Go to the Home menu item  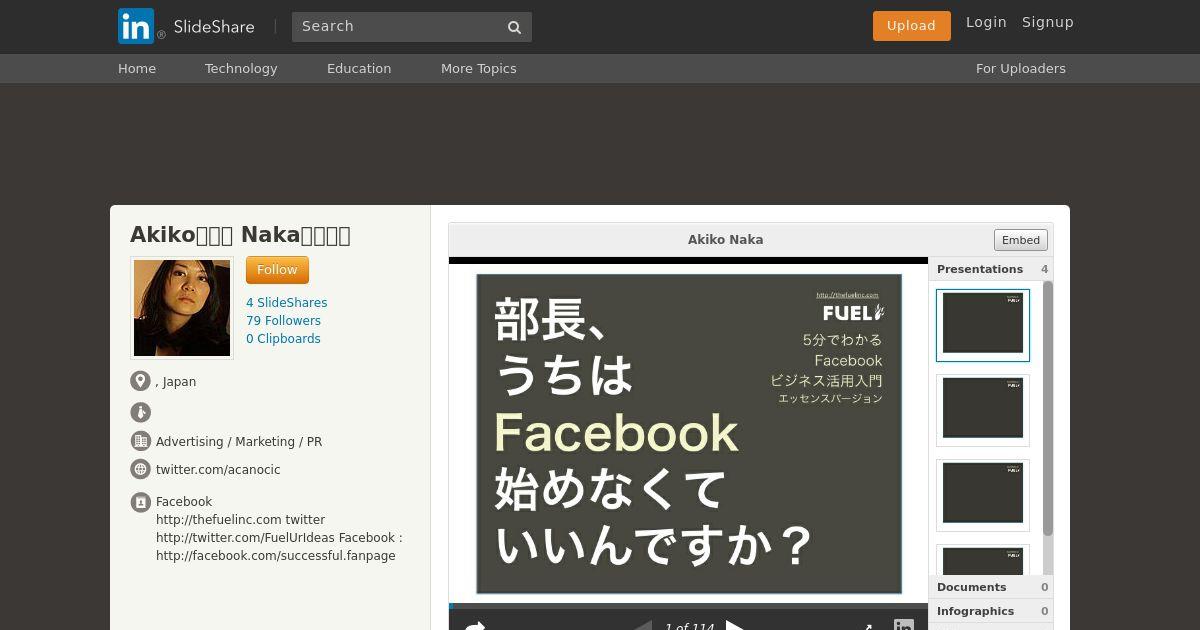click(137, 68)
